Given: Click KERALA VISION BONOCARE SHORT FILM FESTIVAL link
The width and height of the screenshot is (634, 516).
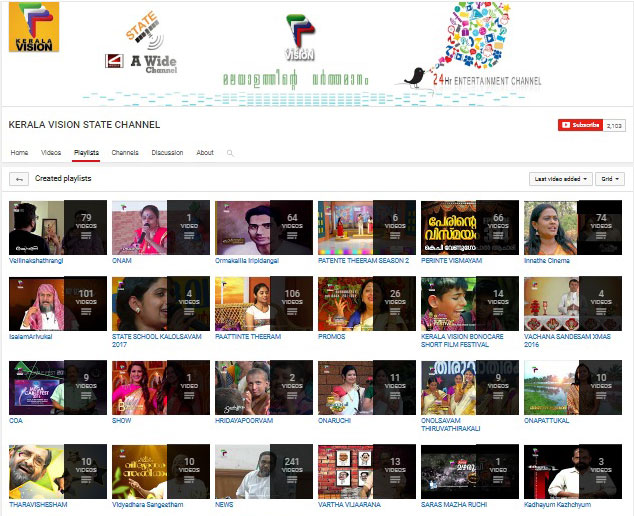Looking at the screenshot, I should tap(462, 340).
